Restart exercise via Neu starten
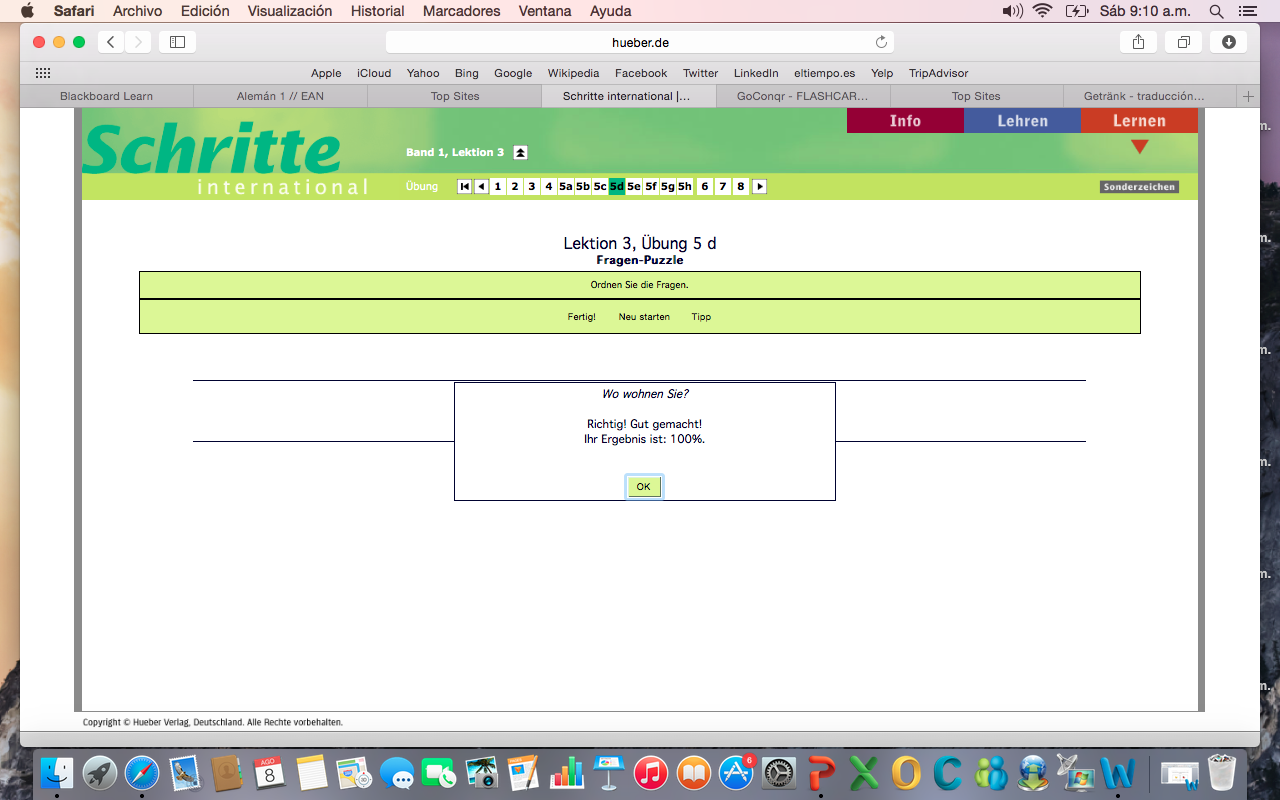1280x800 pixels. pos(644,317)
